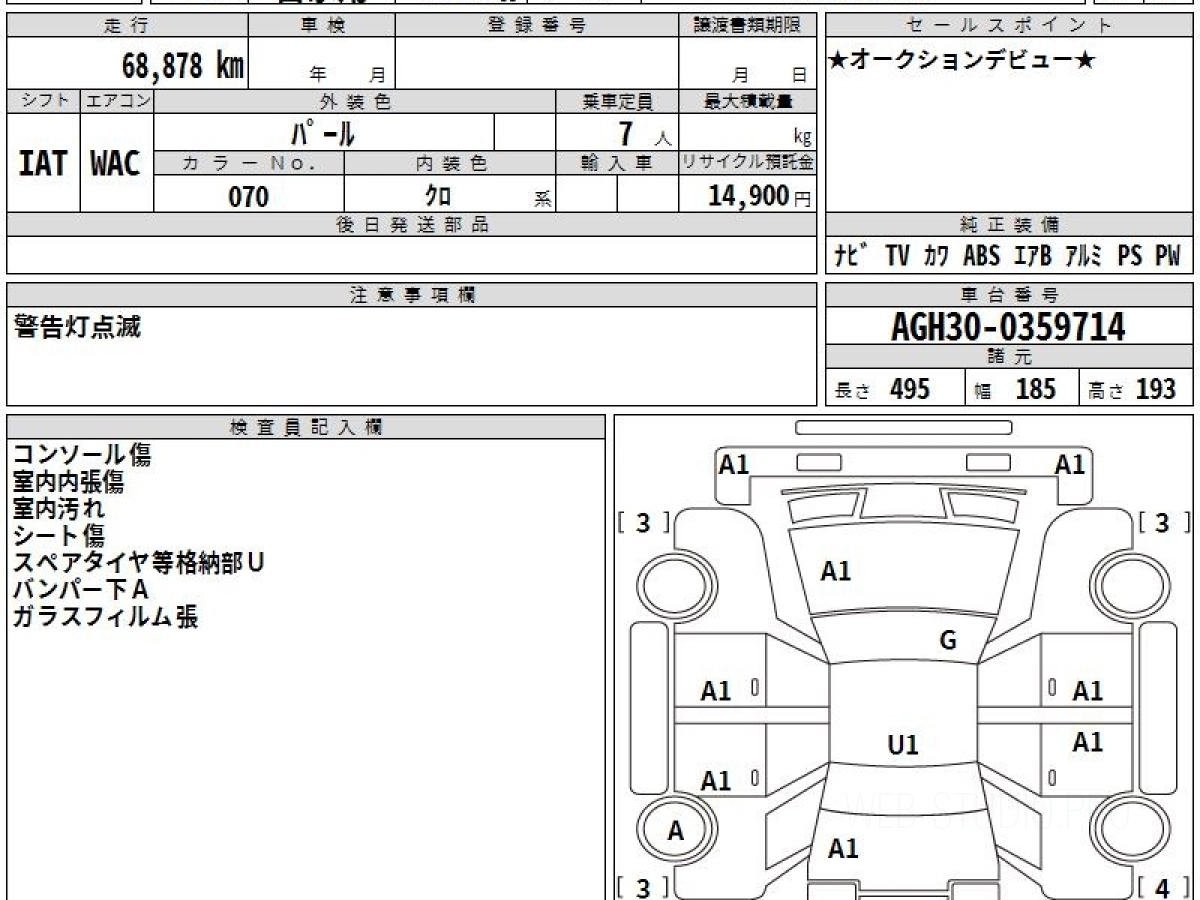This screenshot has width=1200, height=900.
Task: Select the 乗車定員 header
Action: click(617, 101)
